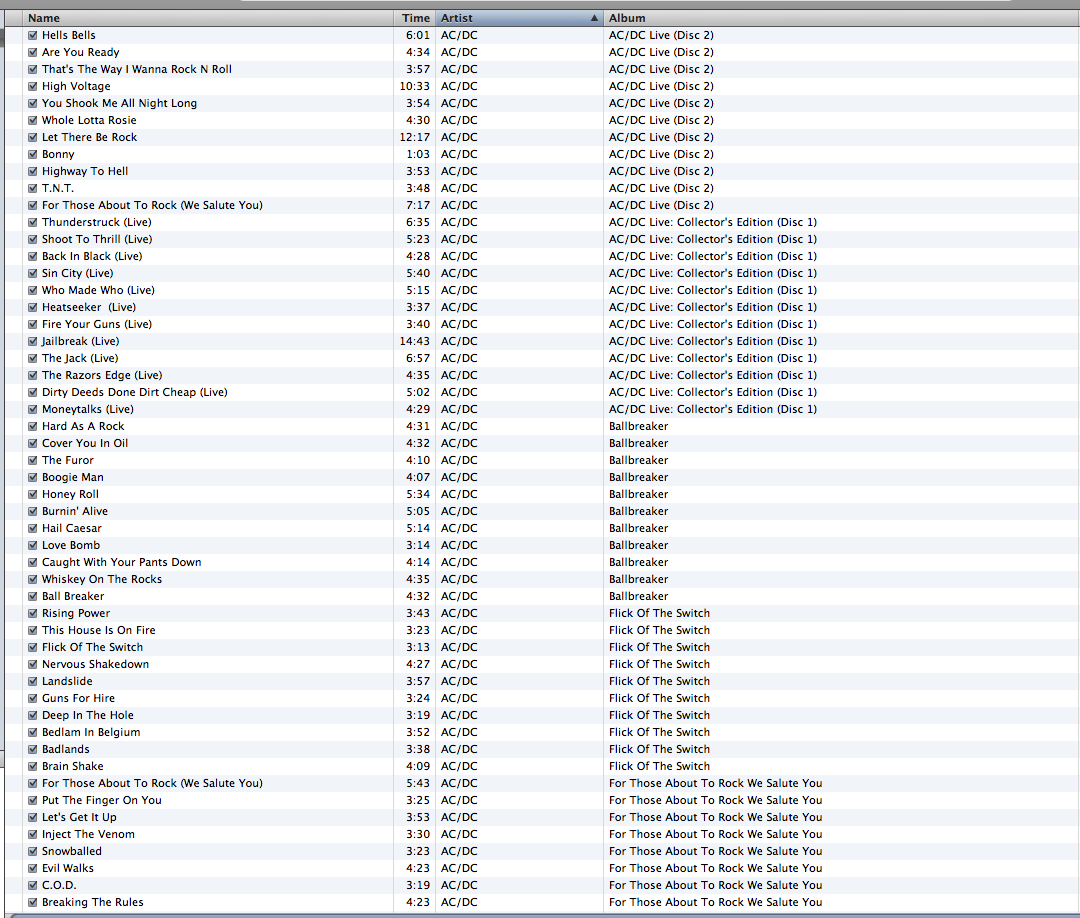Toggle checkbox for Ball Breaker

tap(32, 596)
